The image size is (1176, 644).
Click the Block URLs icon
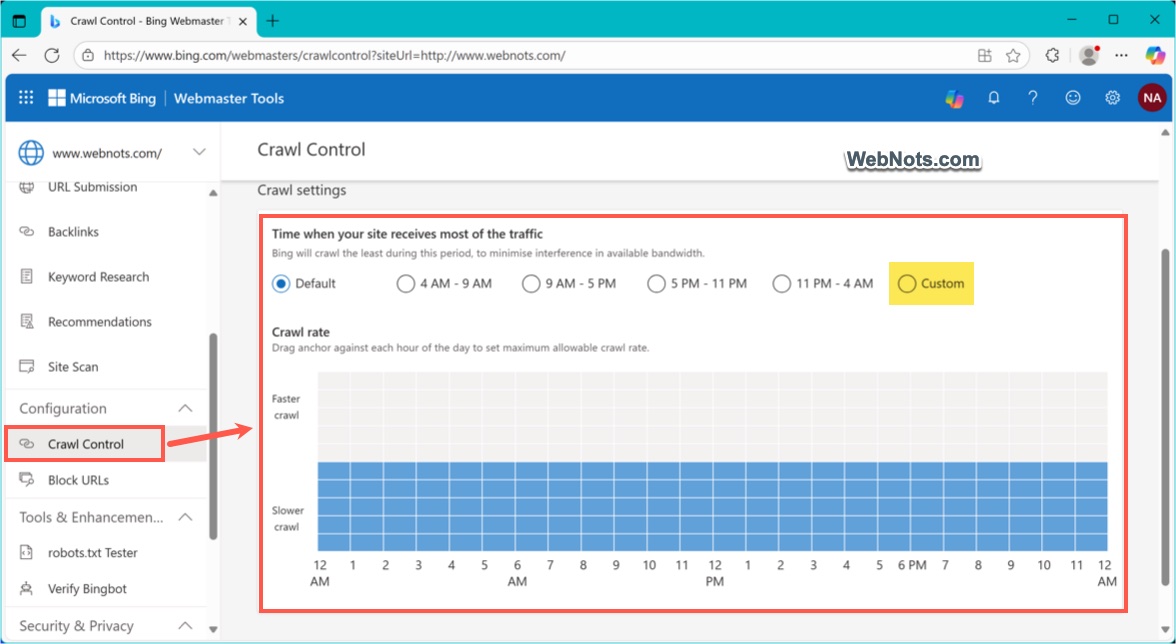click(27, 479)
